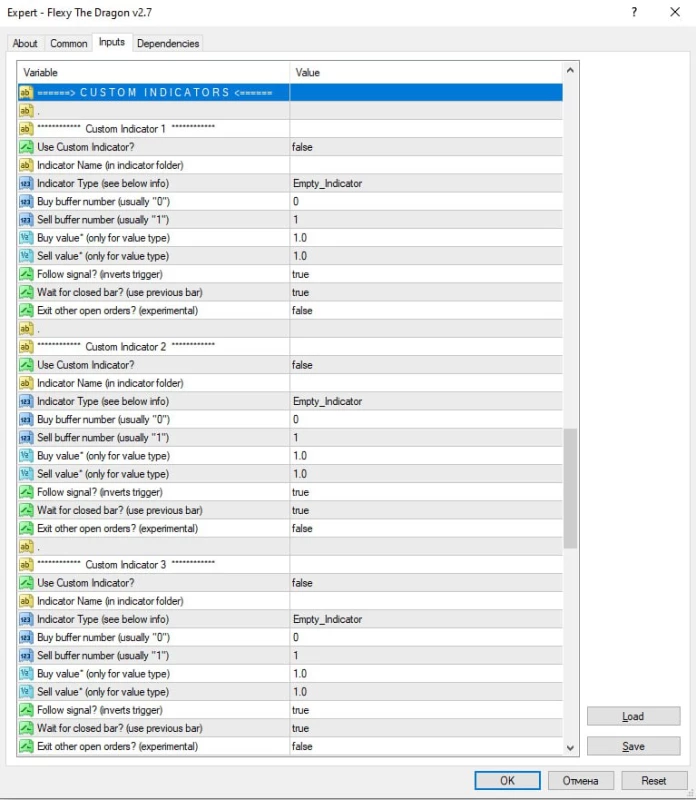696x800 pixels.
Task: Open the Dependencies tab
Action: click(168, 43)
